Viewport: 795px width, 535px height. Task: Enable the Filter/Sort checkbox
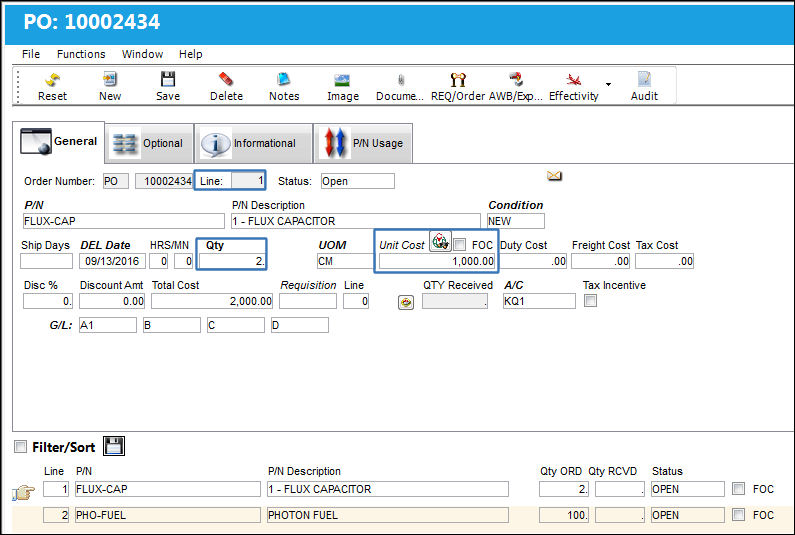click(x=20, y=447)
